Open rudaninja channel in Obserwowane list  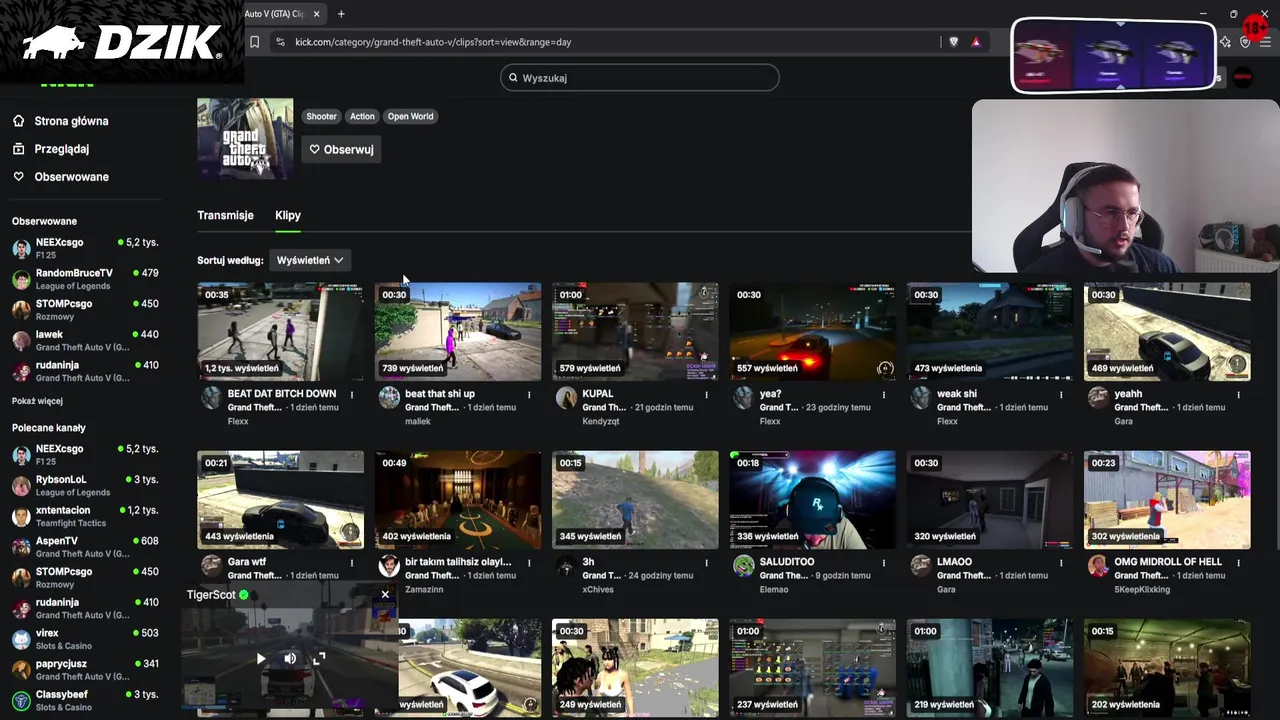click(85, 371)
